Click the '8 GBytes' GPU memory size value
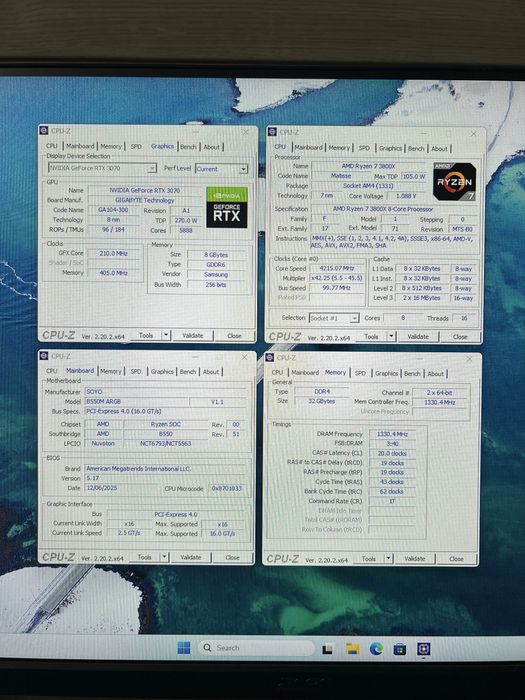Screen dimensions: 525x700 pos(216,254)
